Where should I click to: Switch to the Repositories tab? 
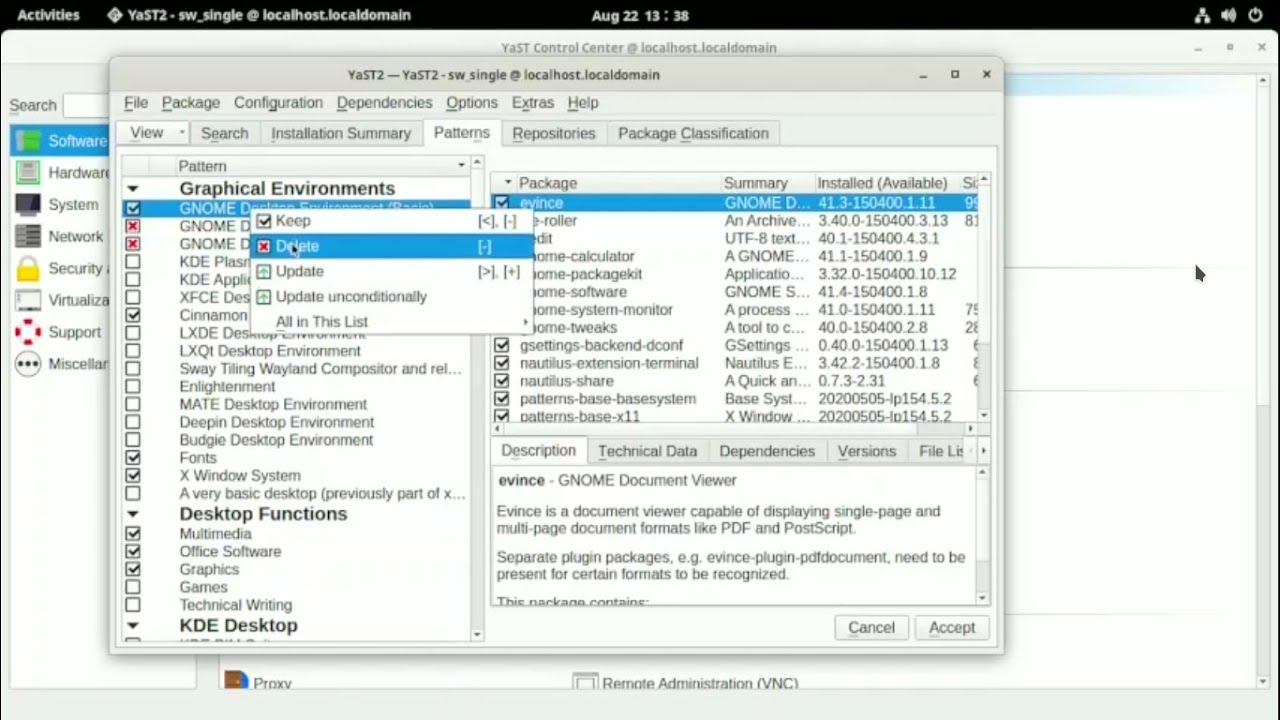[553, 133]
